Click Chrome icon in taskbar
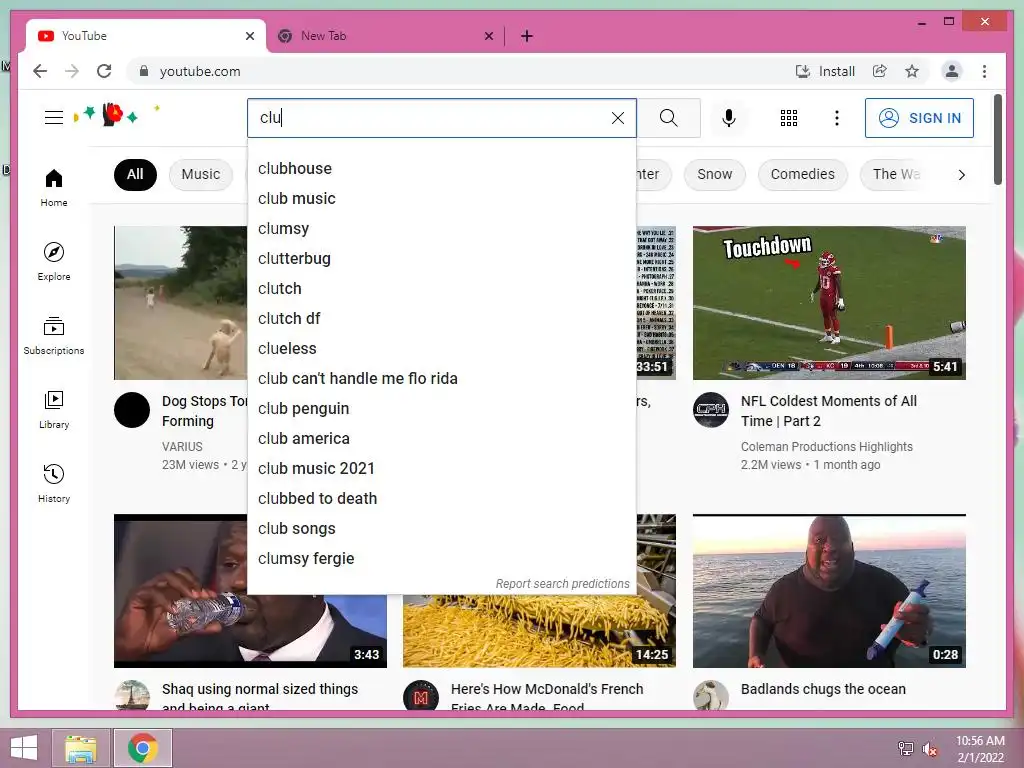This screenshot has width=1024, height=768. (142, 748)
